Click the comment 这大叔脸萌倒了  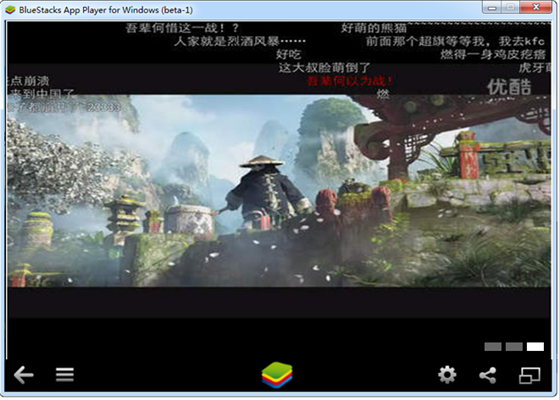pos(324,68)
